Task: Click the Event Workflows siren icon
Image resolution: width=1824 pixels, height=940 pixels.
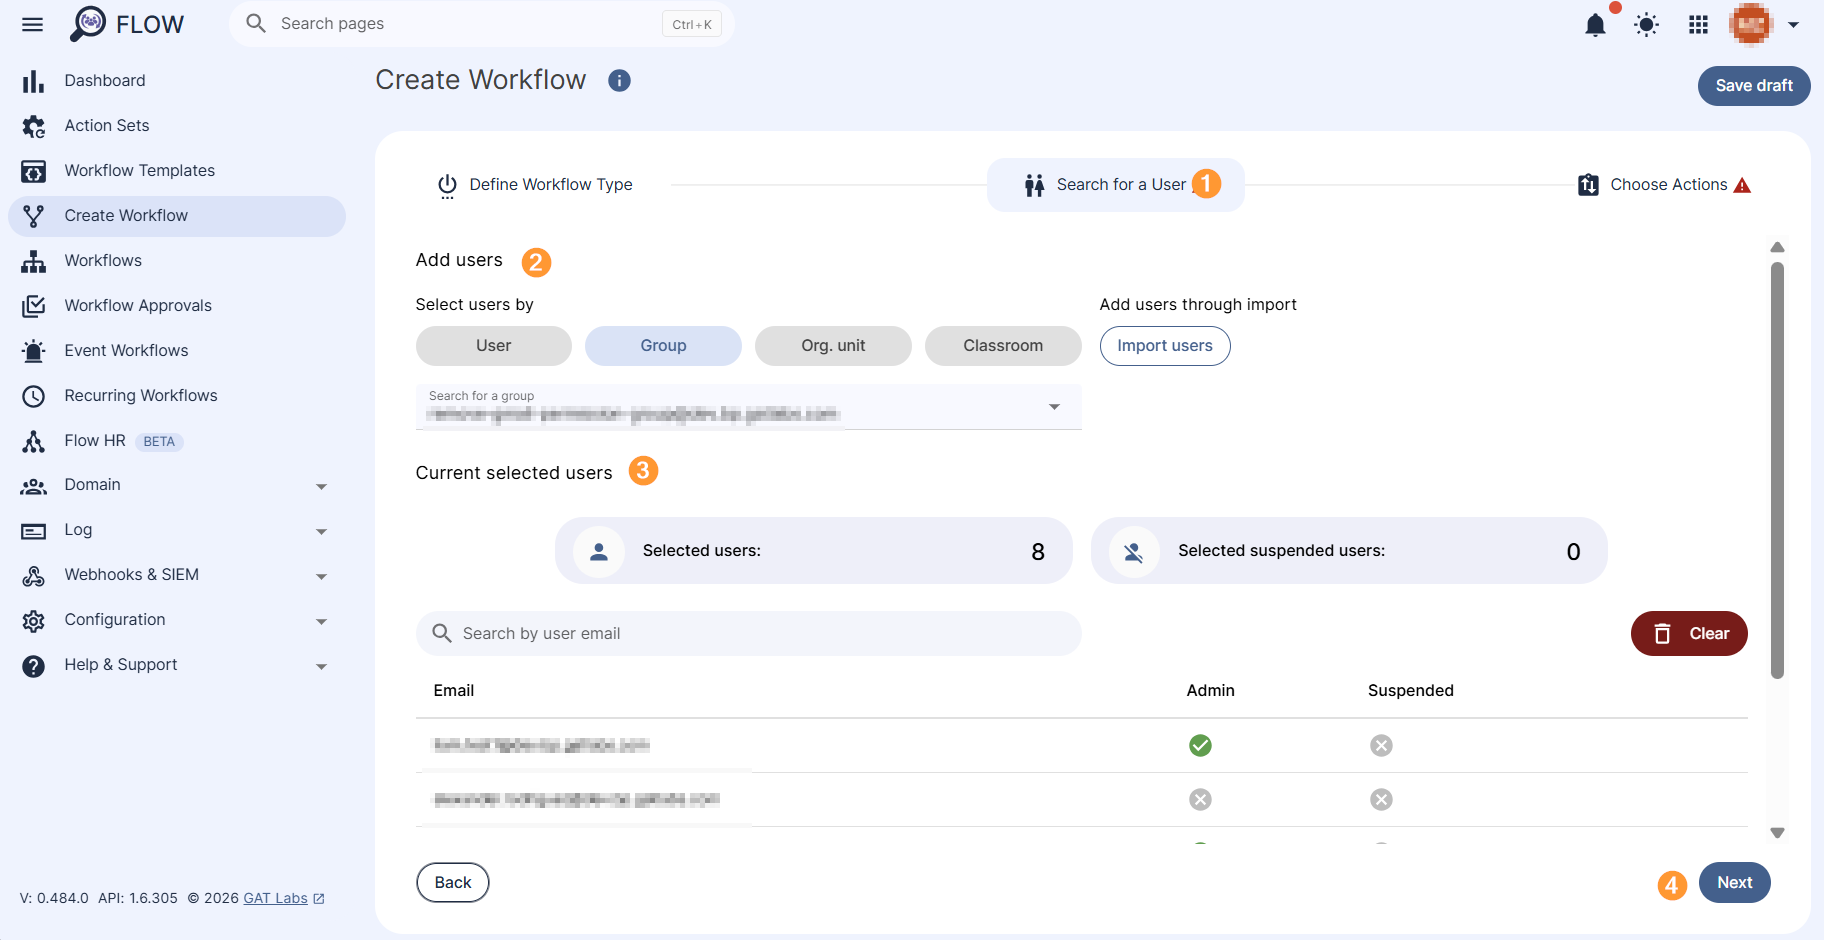Action: (33, 351)
